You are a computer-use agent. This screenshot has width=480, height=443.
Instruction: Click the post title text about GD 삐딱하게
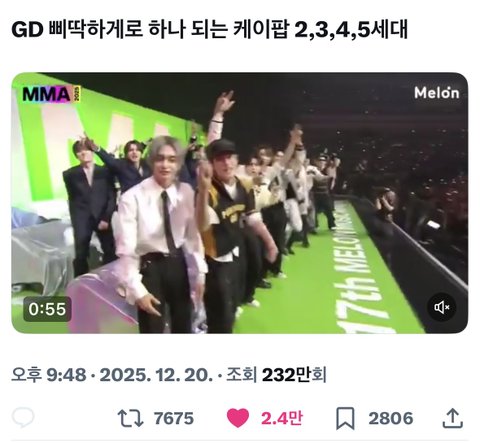210,30
